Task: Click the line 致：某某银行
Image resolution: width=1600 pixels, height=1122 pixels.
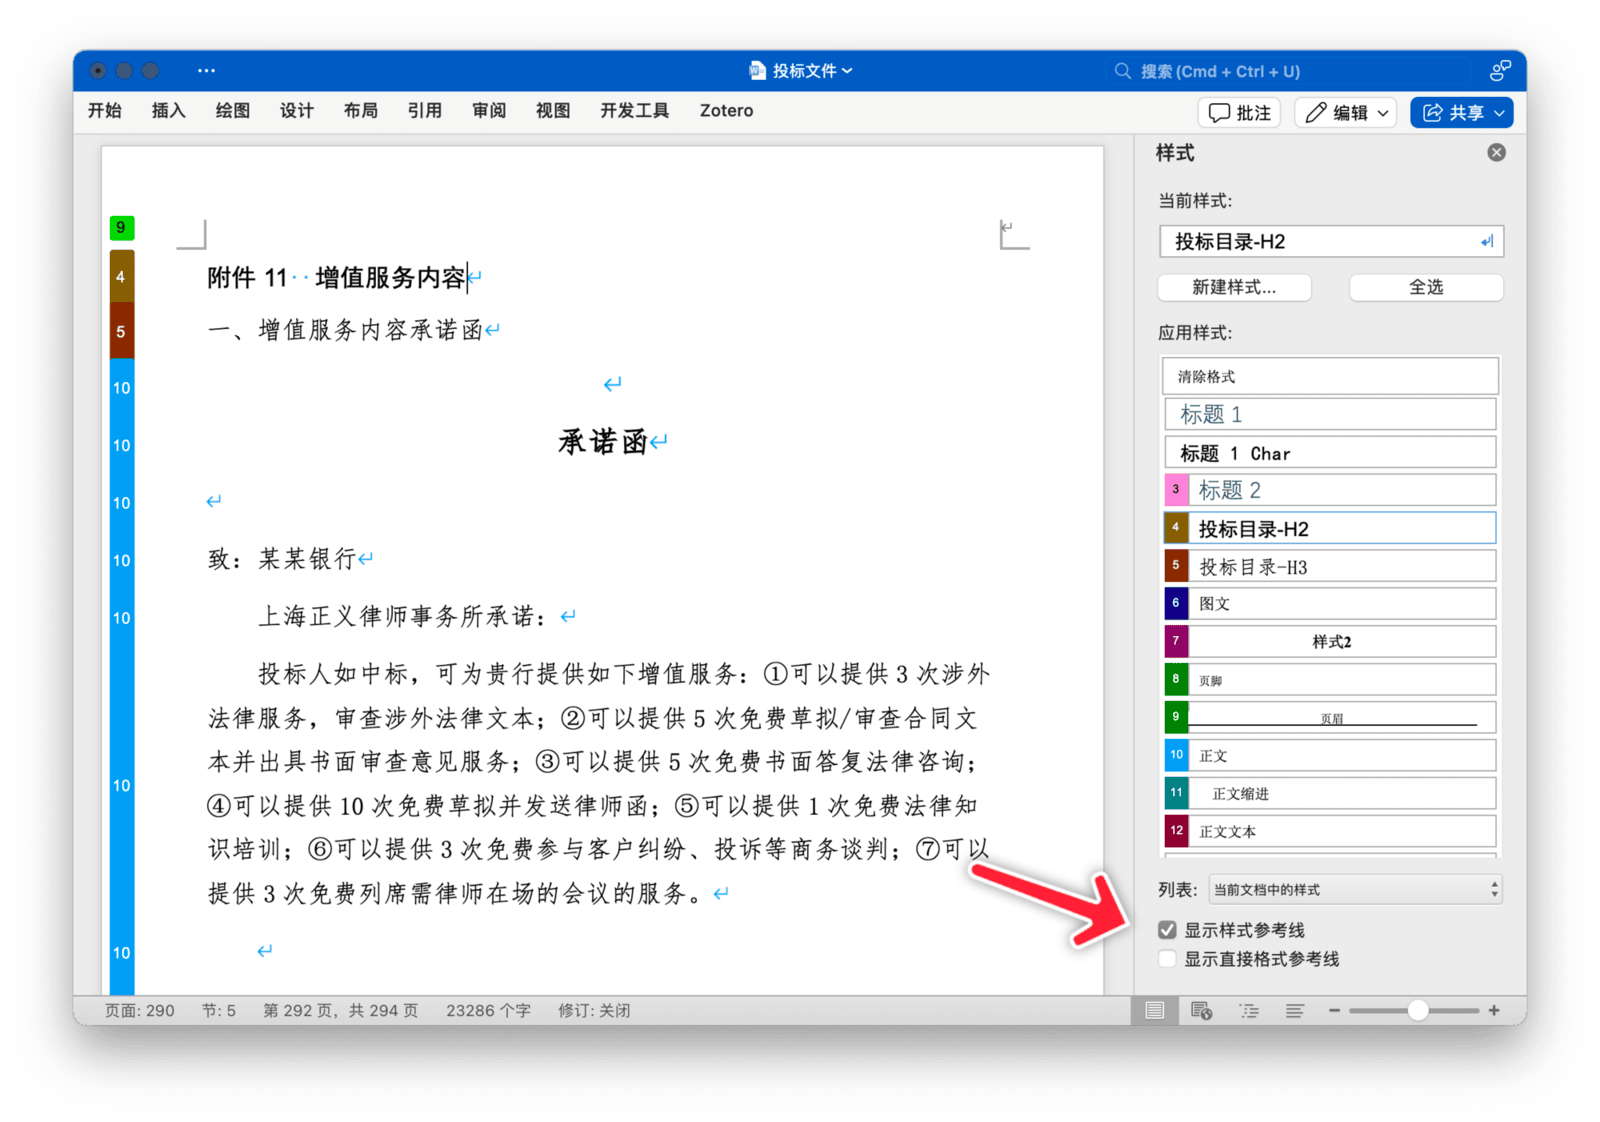Action: [x=282, y=558]
